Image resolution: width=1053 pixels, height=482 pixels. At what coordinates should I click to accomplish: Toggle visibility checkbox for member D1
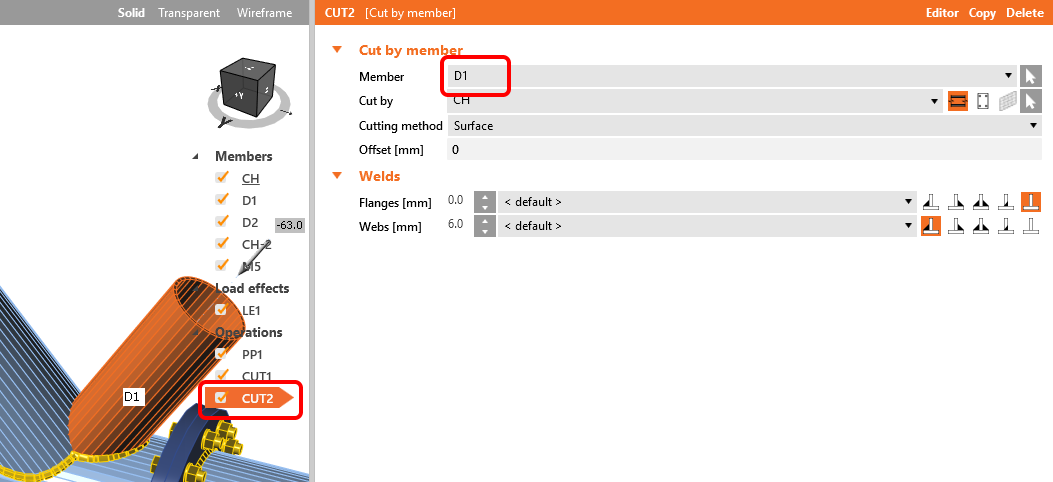(x=222, y=199)
